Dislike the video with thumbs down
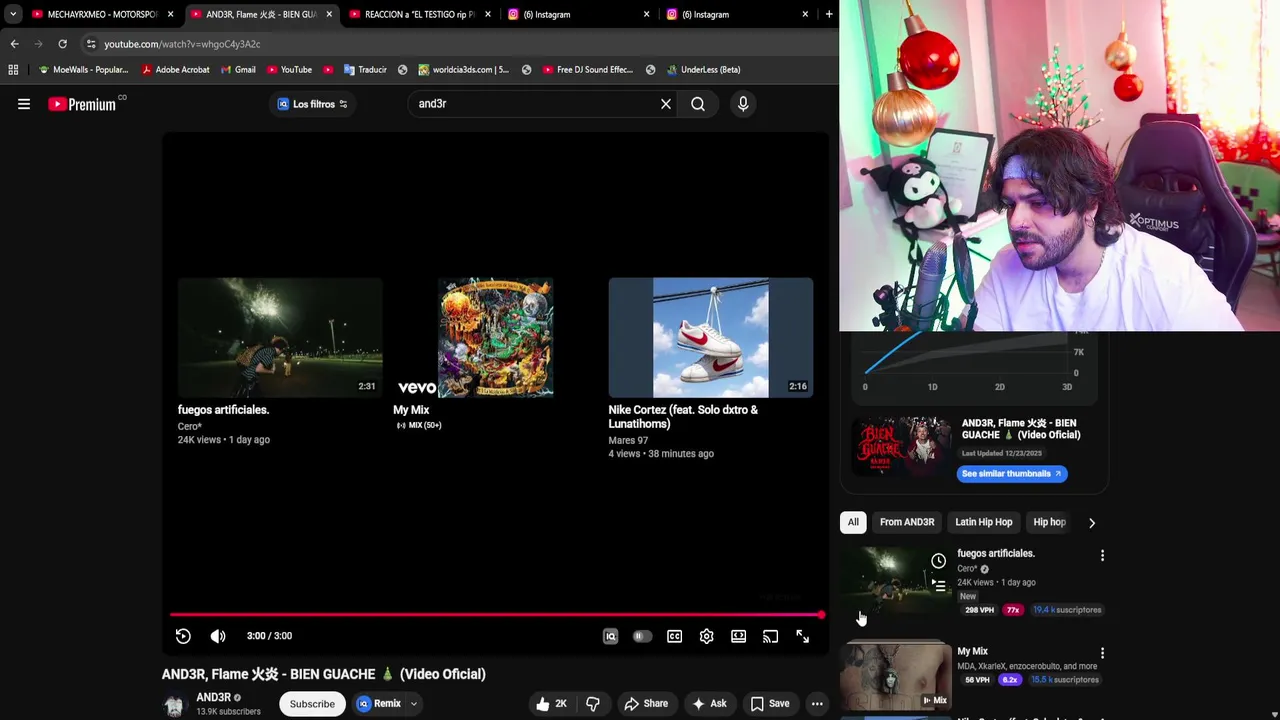This screenshot has width=1280, height=720. pyautogui.click(x=593, y=704)
